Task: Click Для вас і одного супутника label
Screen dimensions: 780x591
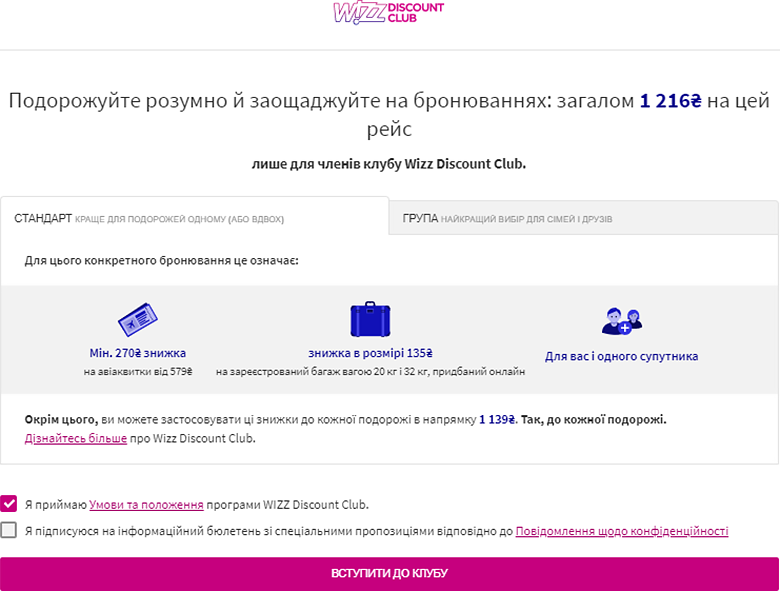Action: pos(621,356)
